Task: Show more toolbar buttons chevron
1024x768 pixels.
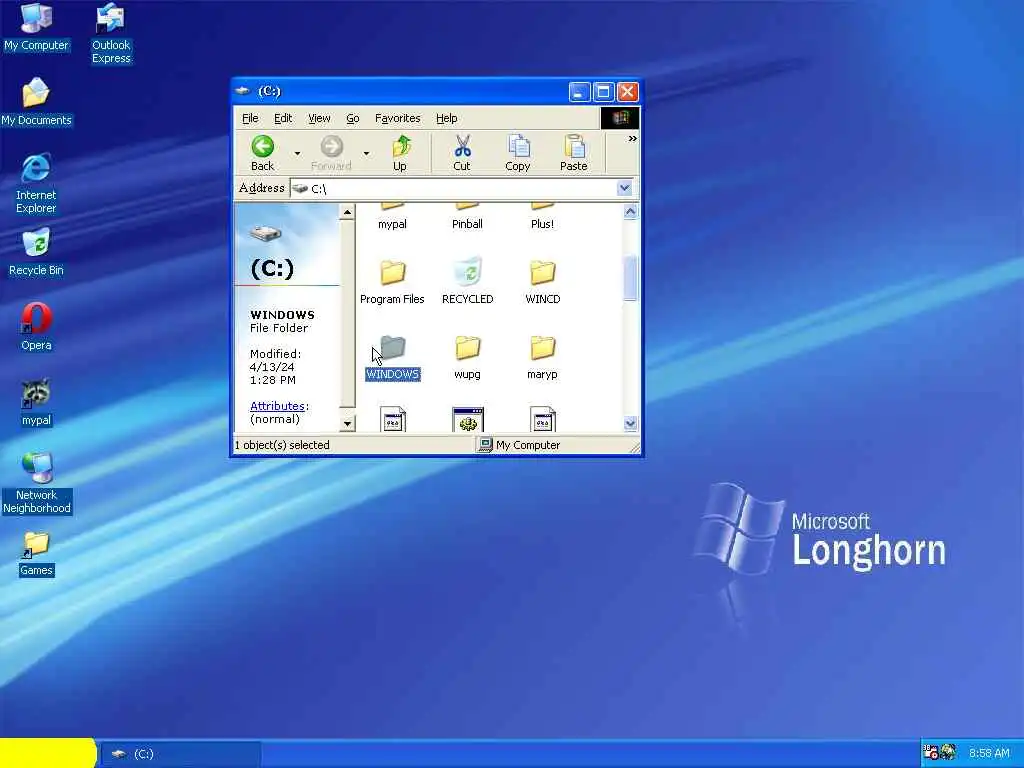Action: [x=632, y=138]
